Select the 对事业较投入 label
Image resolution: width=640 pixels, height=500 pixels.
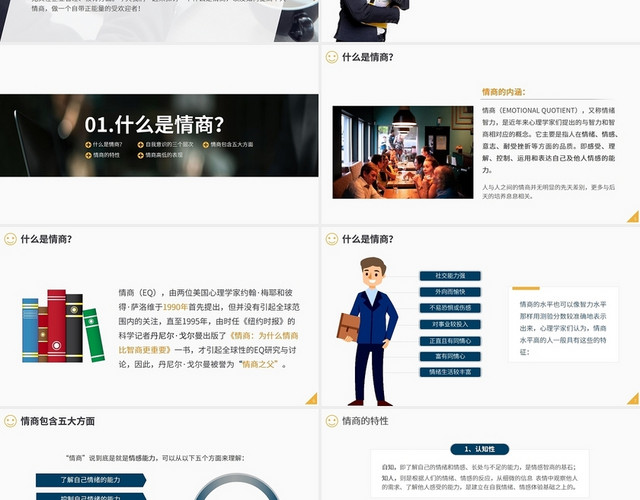point(450,324)
